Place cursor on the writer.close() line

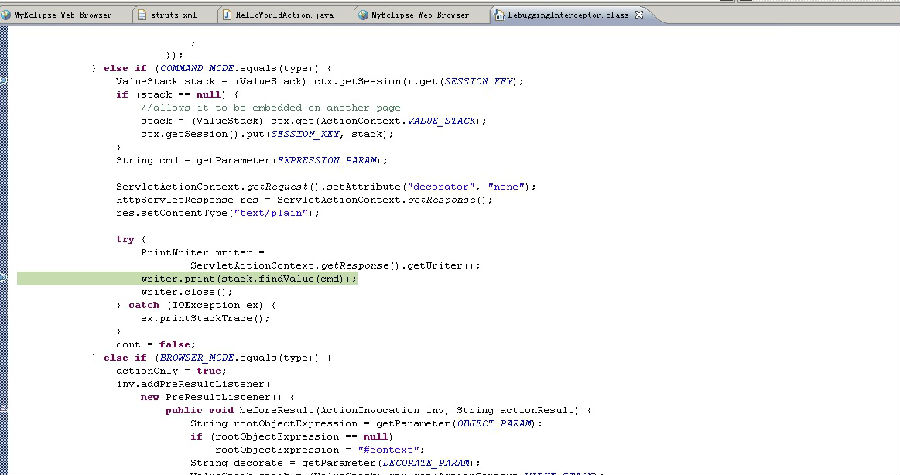click(x=187, y=292)
